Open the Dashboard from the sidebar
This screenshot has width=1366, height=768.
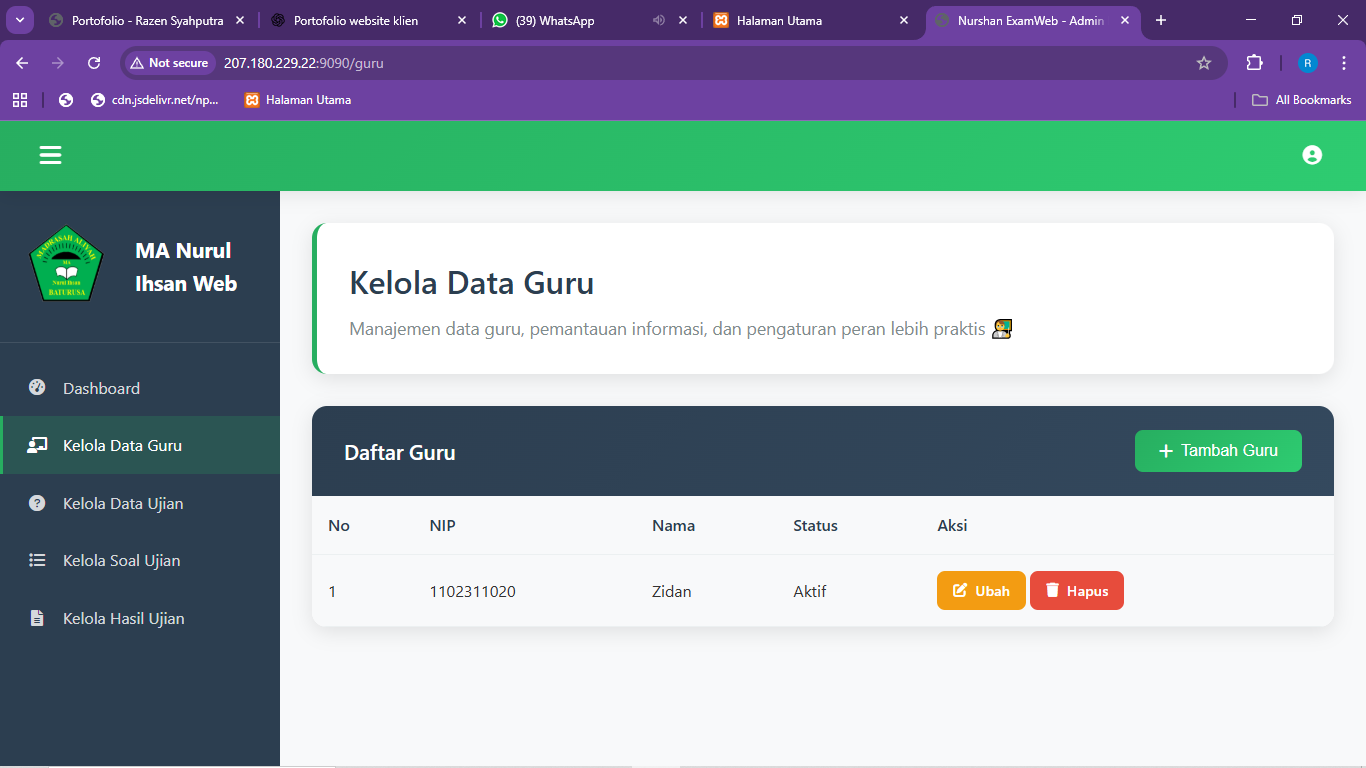point(100,388)
